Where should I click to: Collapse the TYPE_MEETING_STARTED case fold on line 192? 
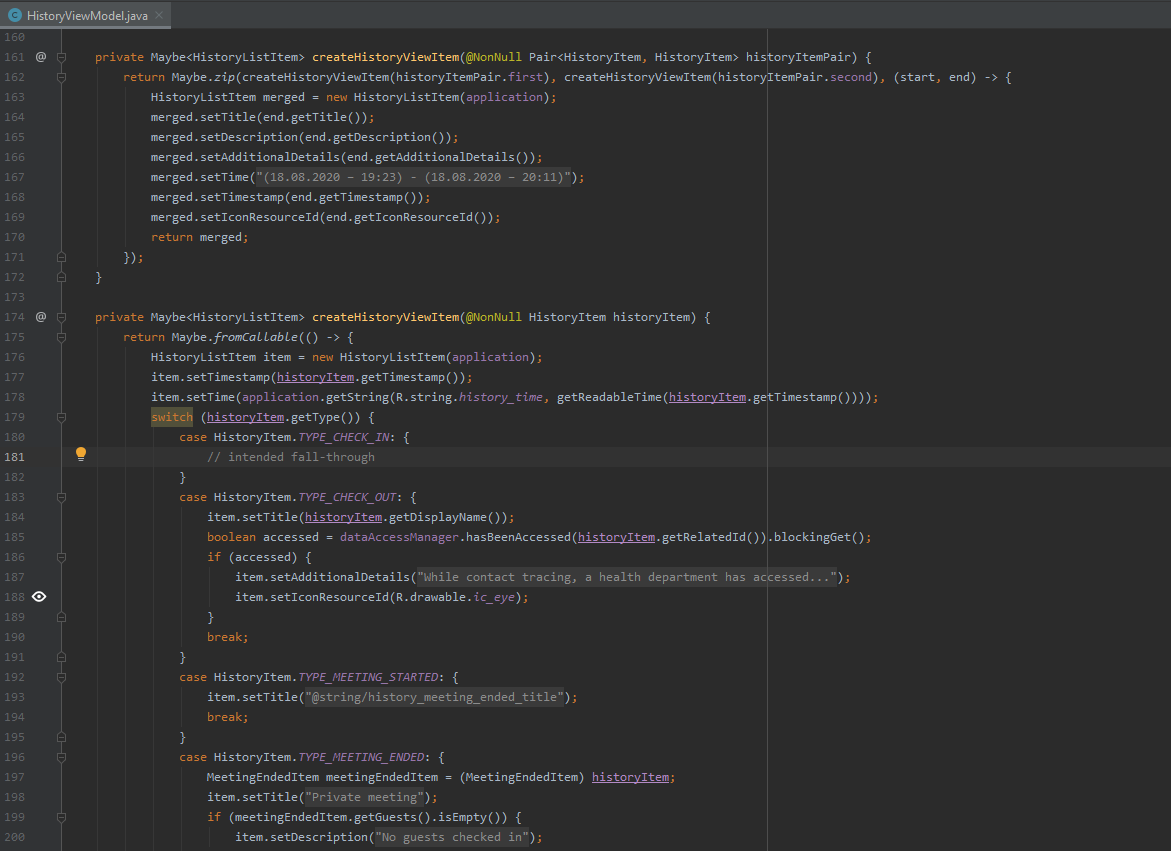61,677
